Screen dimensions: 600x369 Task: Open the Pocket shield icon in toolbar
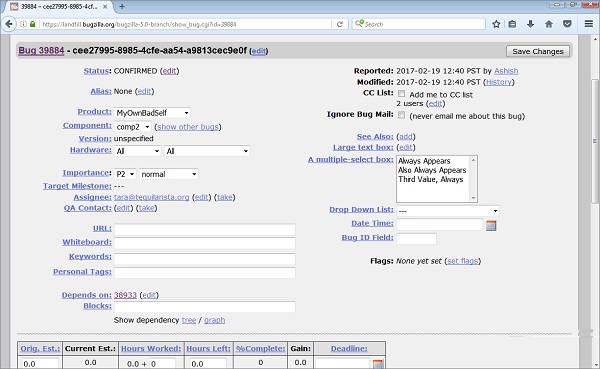pyautogui.click(x=567, y=24)
